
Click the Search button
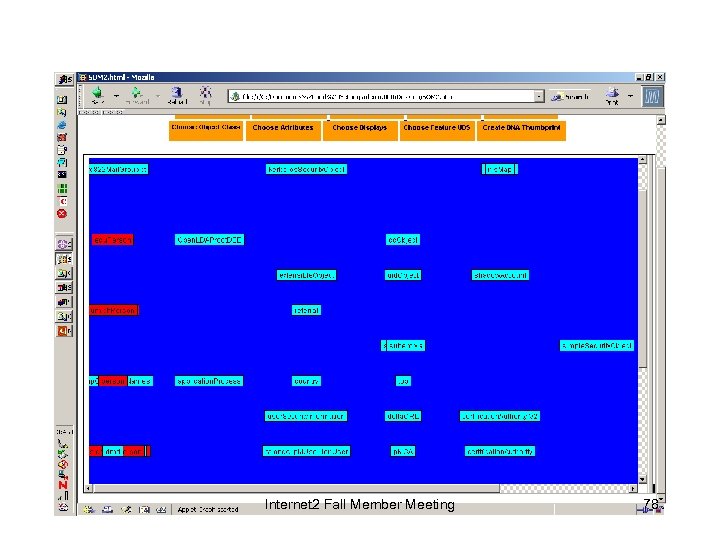coord(570,96)
